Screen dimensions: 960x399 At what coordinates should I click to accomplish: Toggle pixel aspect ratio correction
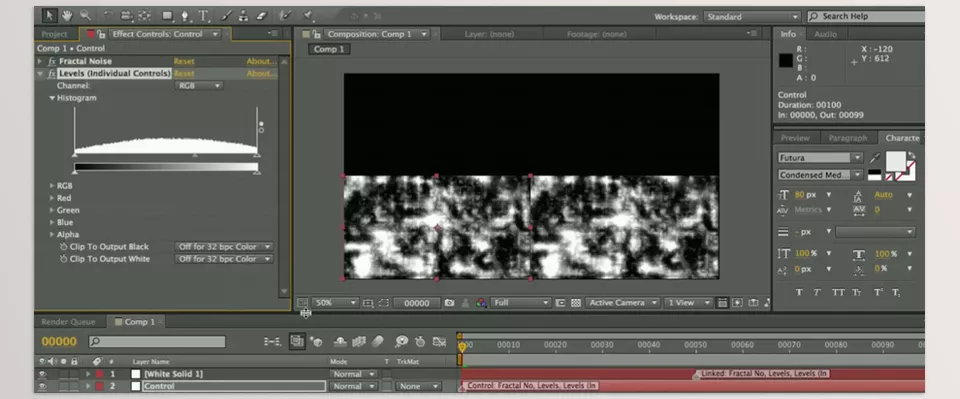722,303
